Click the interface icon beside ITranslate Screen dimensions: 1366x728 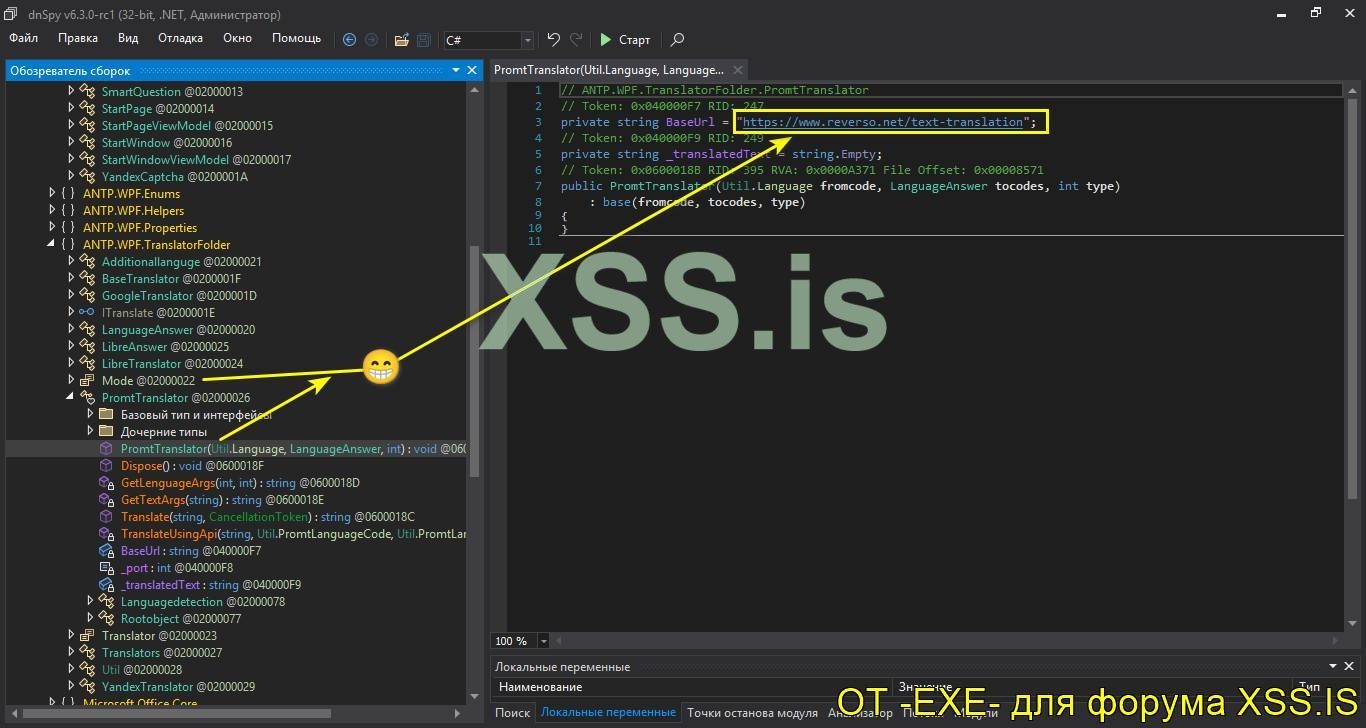[x=87, y=313]
